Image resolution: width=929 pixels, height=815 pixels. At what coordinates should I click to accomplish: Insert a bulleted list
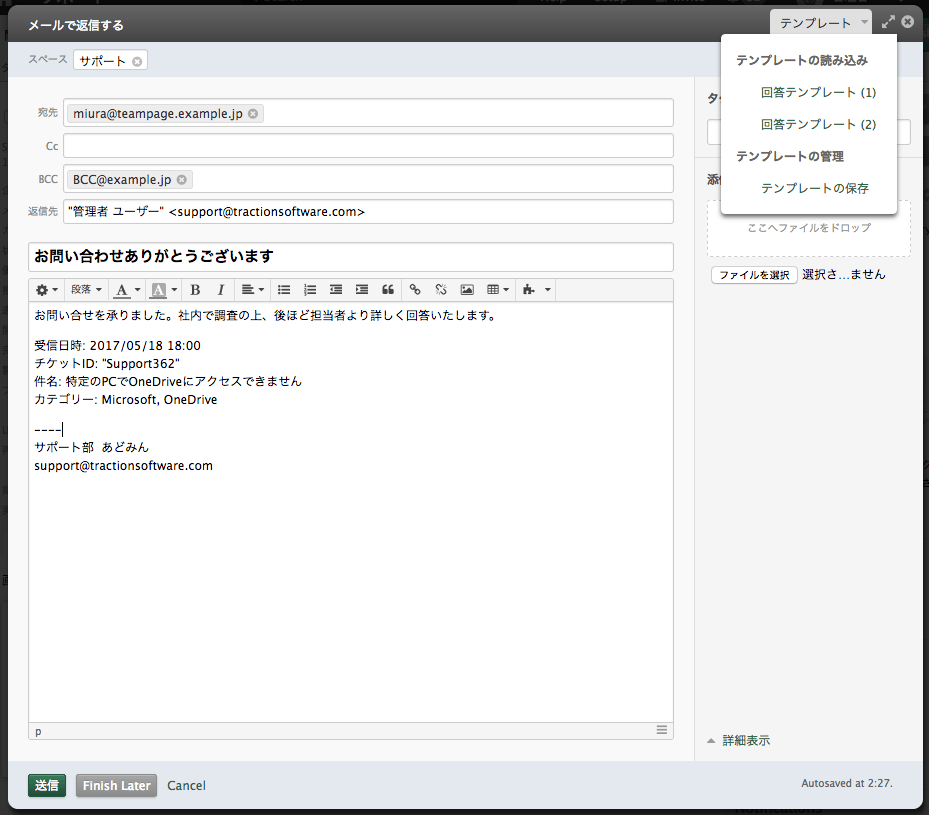click(x=284, y=290)
